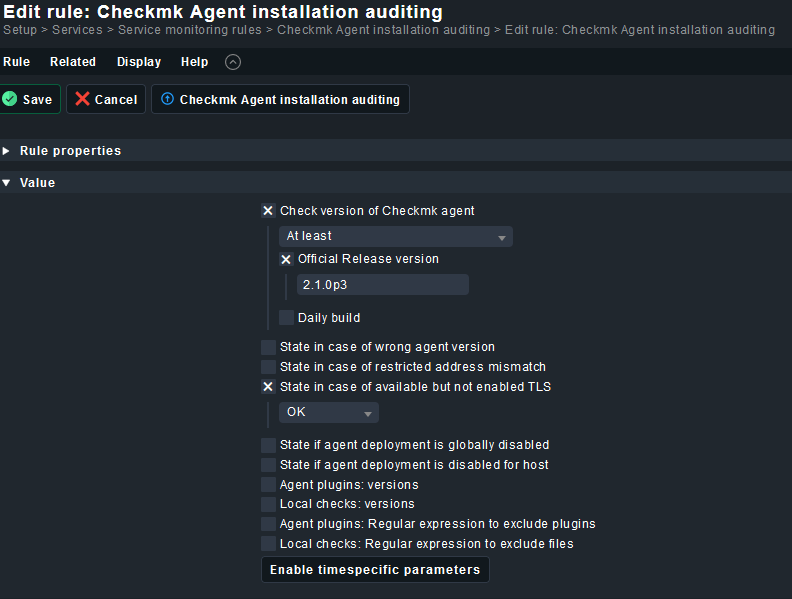Expand the Rule properties section
792x599 pixels.
[70, 151]
